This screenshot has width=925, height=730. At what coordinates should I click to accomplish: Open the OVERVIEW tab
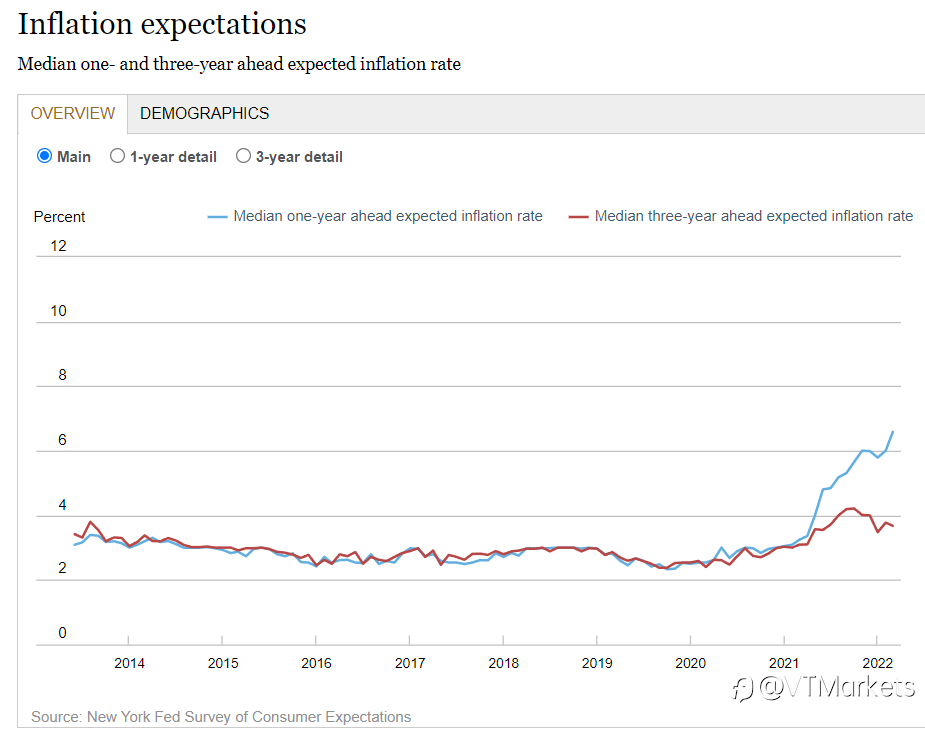point(73,113)
